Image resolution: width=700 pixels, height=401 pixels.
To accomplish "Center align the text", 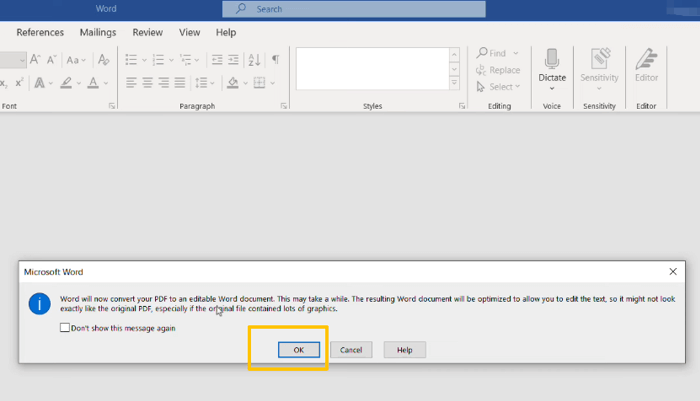I will click(x=147, y=83).
